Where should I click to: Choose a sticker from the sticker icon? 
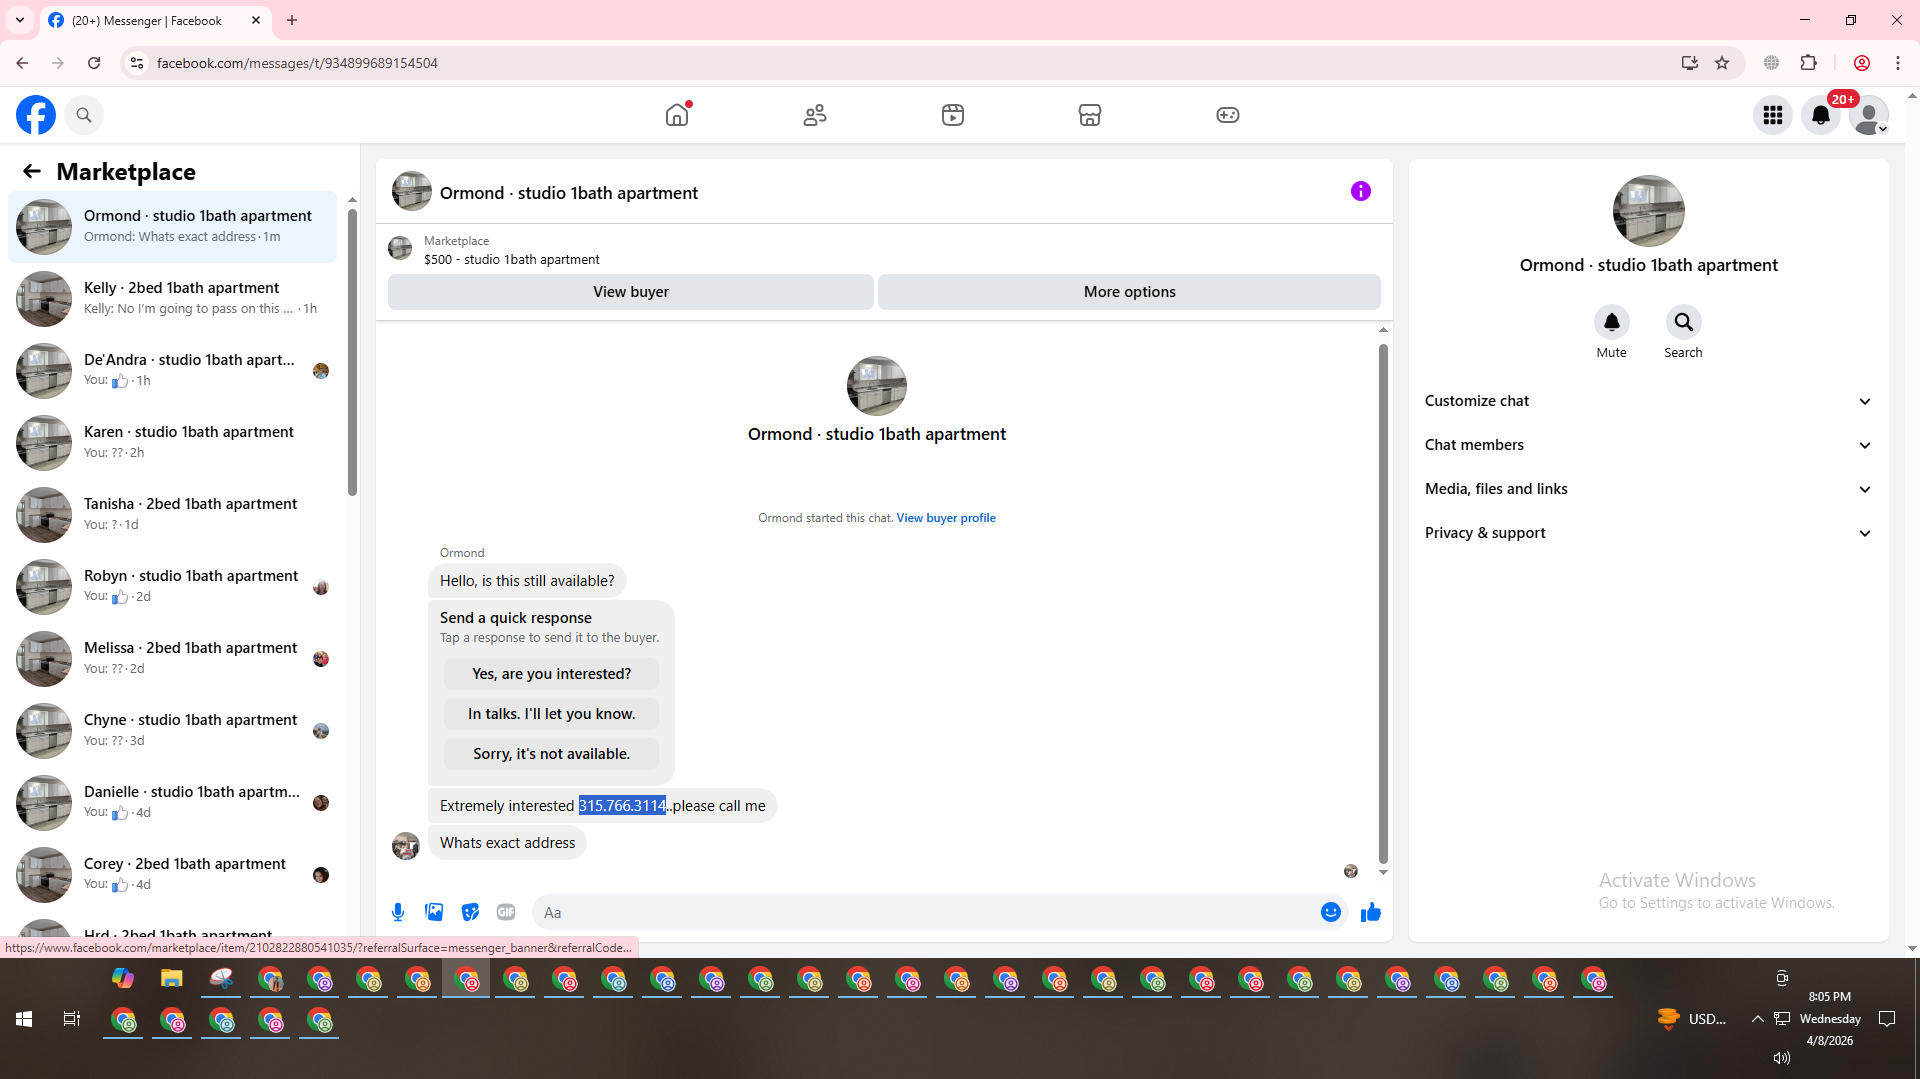[470, 912]
